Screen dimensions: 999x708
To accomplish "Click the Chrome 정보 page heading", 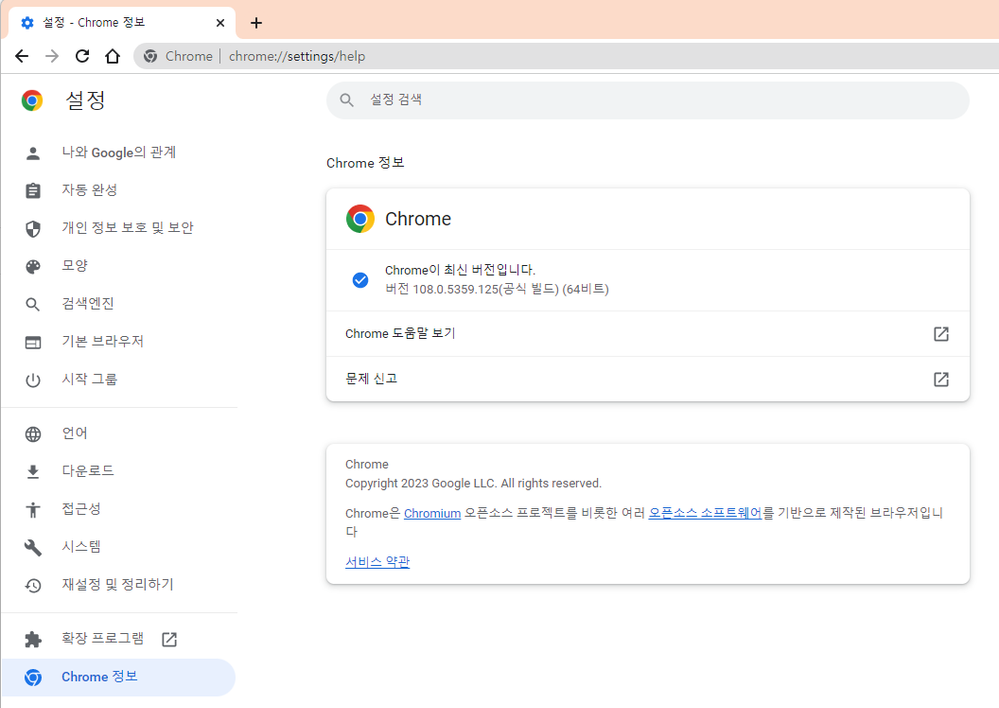I will pos(365,163).
